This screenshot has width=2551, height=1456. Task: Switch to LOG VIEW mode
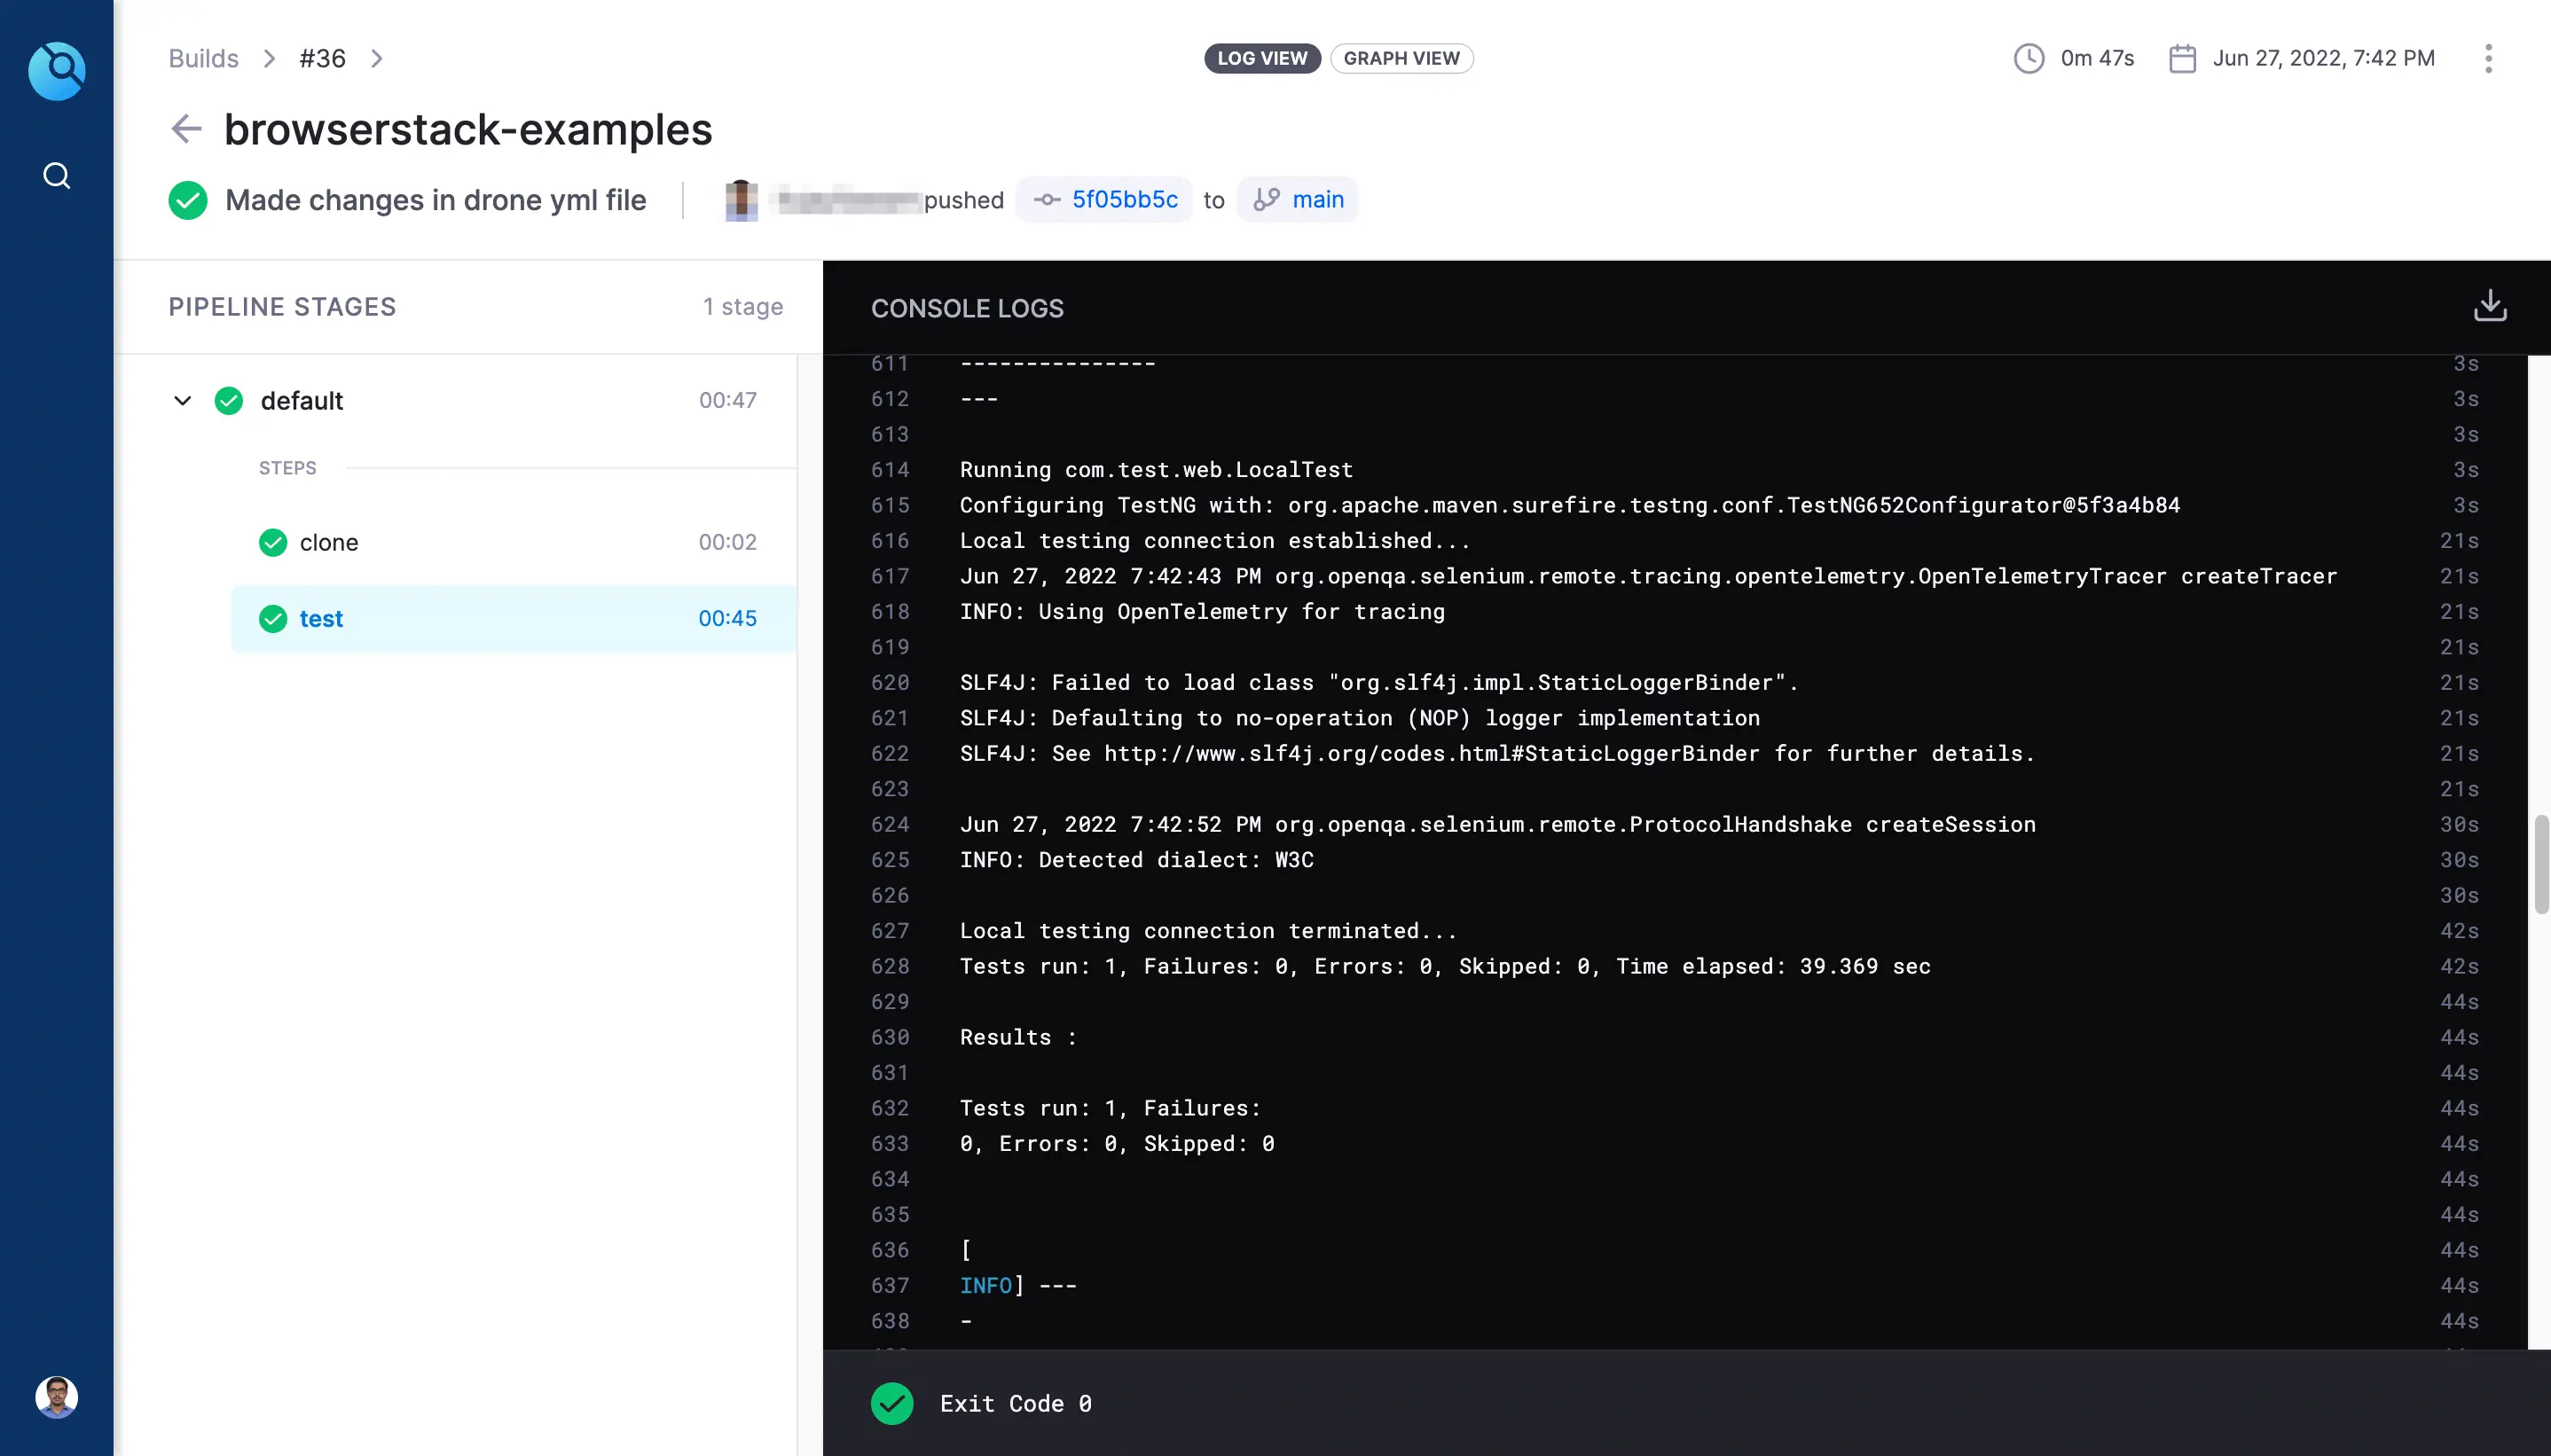click(1261, 58)
